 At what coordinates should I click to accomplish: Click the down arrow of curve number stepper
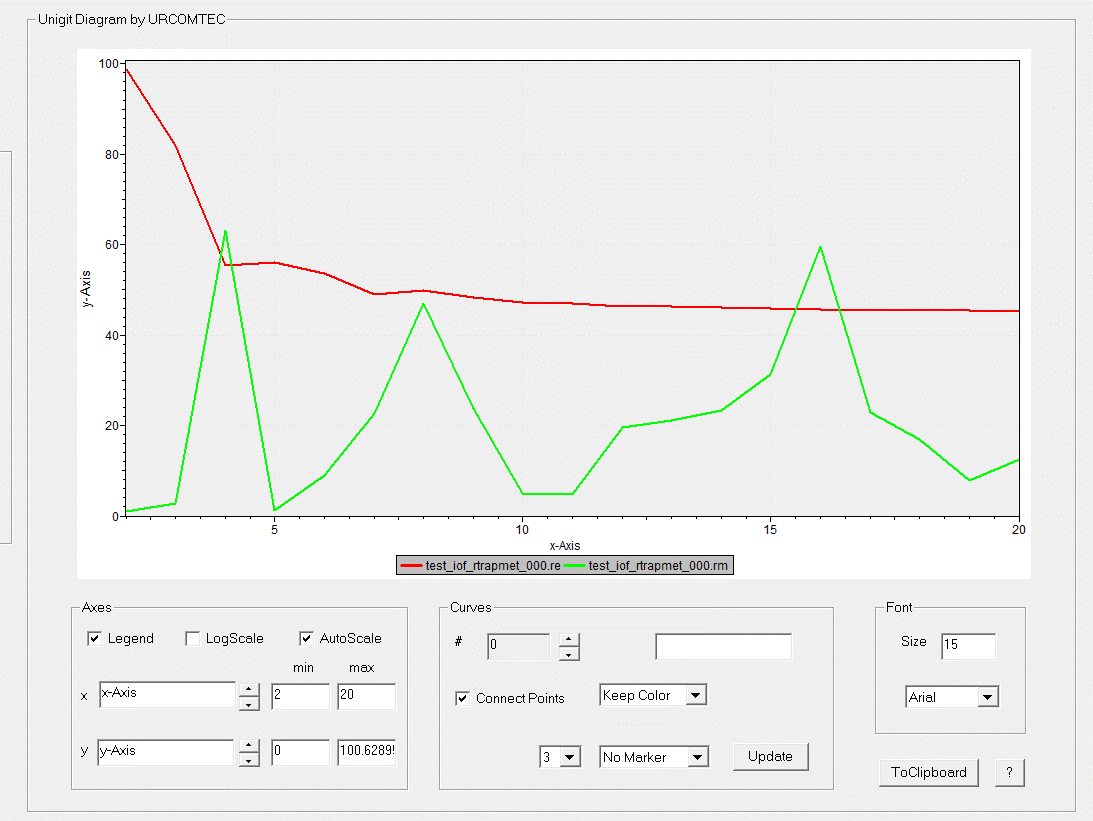[568, 654]
